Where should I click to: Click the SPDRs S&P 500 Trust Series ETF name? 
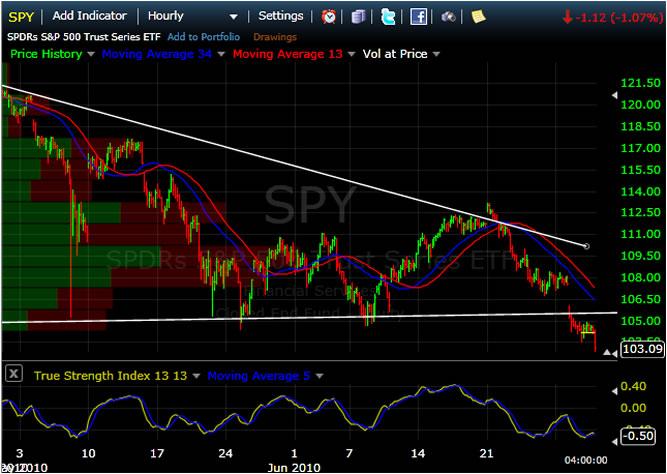coord(84,37)
